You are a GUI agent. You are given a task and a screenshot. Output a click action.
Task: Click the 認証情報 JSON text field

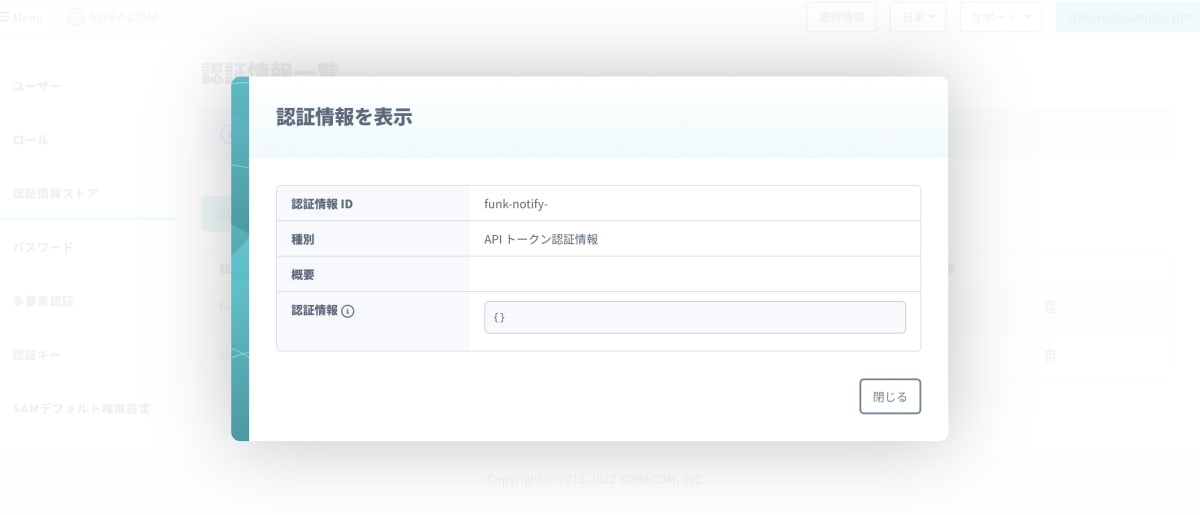[695, 317]
